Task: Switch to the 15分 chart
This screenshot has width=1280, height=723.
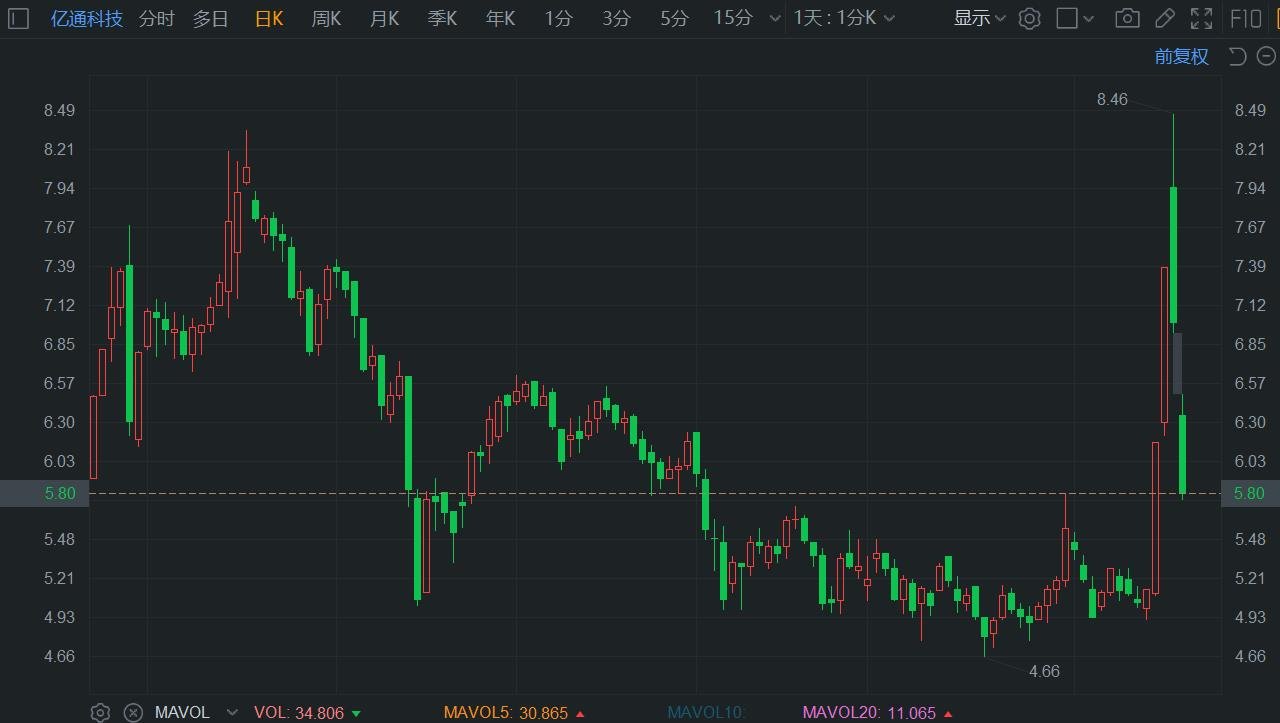Action: tap(733, 18)
